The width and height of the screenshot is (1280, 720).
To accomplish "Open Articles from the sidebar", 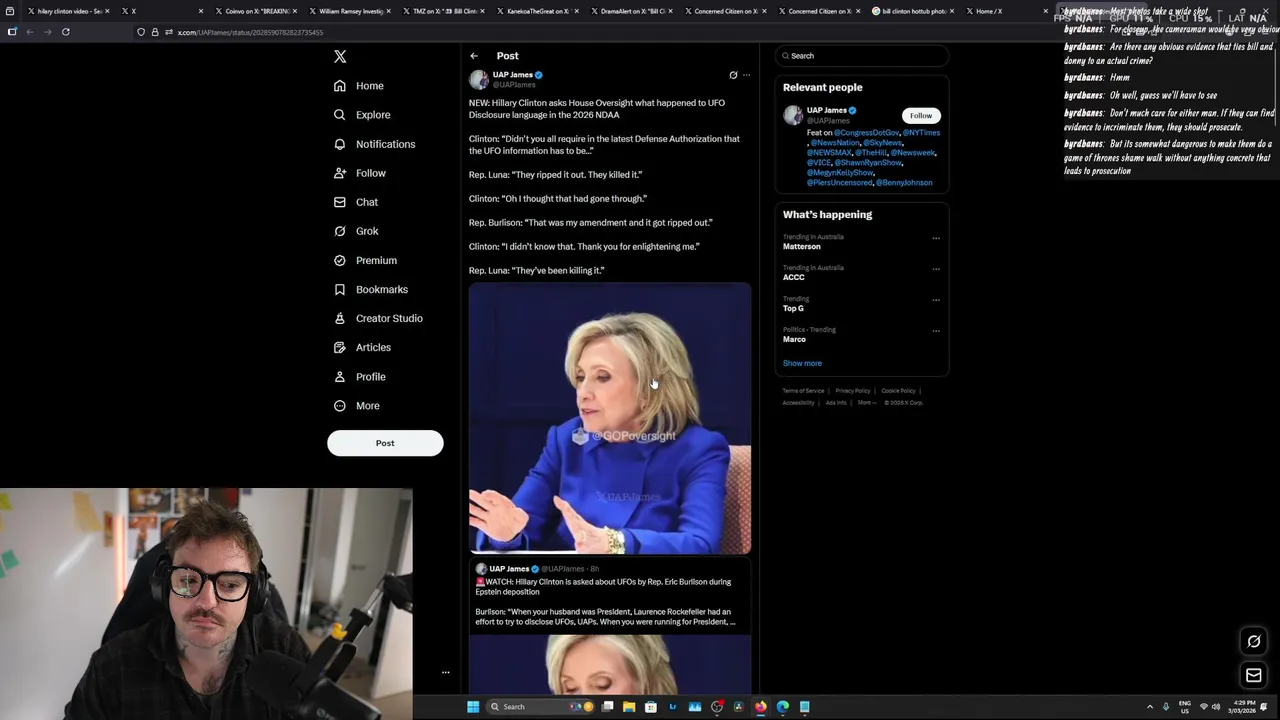I will pos(362,347).
